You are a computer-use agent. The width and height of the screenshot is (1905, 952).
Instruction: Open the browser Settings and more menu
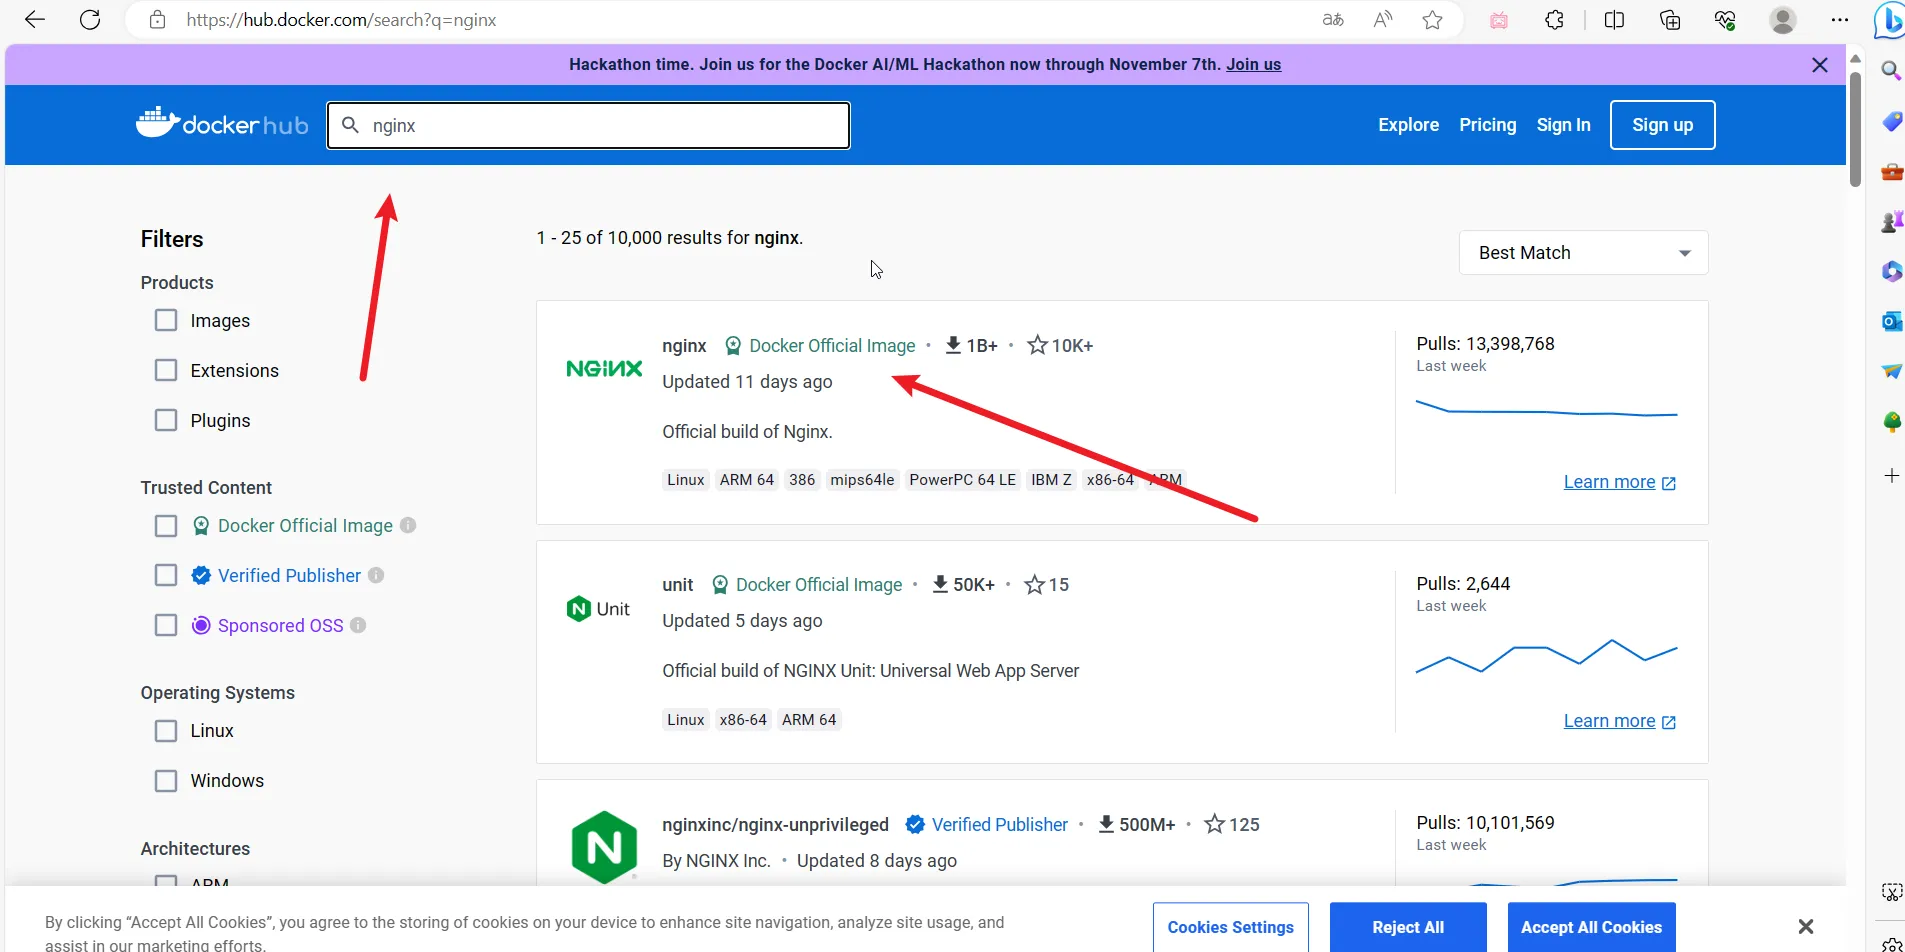tap(1840, 20)
